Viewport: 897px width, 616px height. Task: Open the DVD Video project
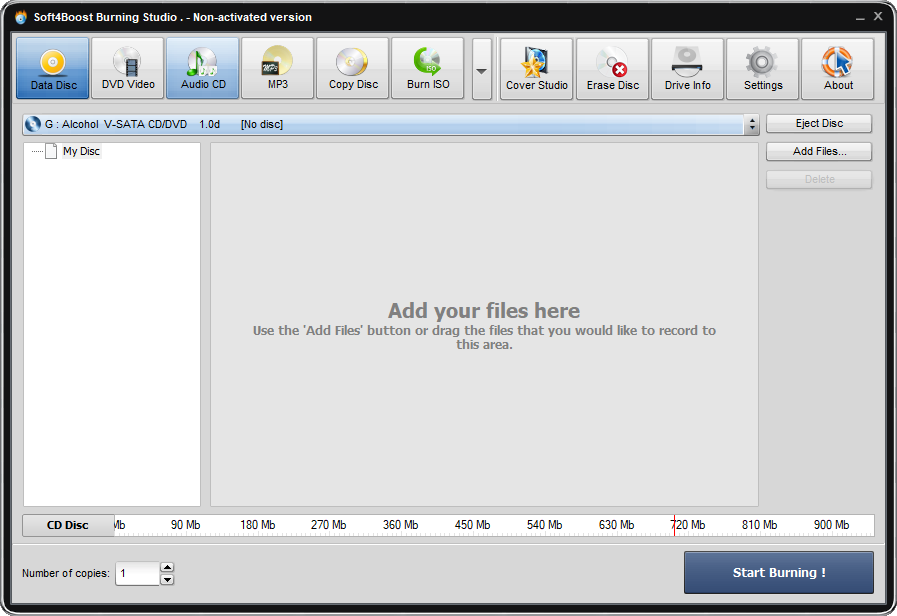click(128, 68)
